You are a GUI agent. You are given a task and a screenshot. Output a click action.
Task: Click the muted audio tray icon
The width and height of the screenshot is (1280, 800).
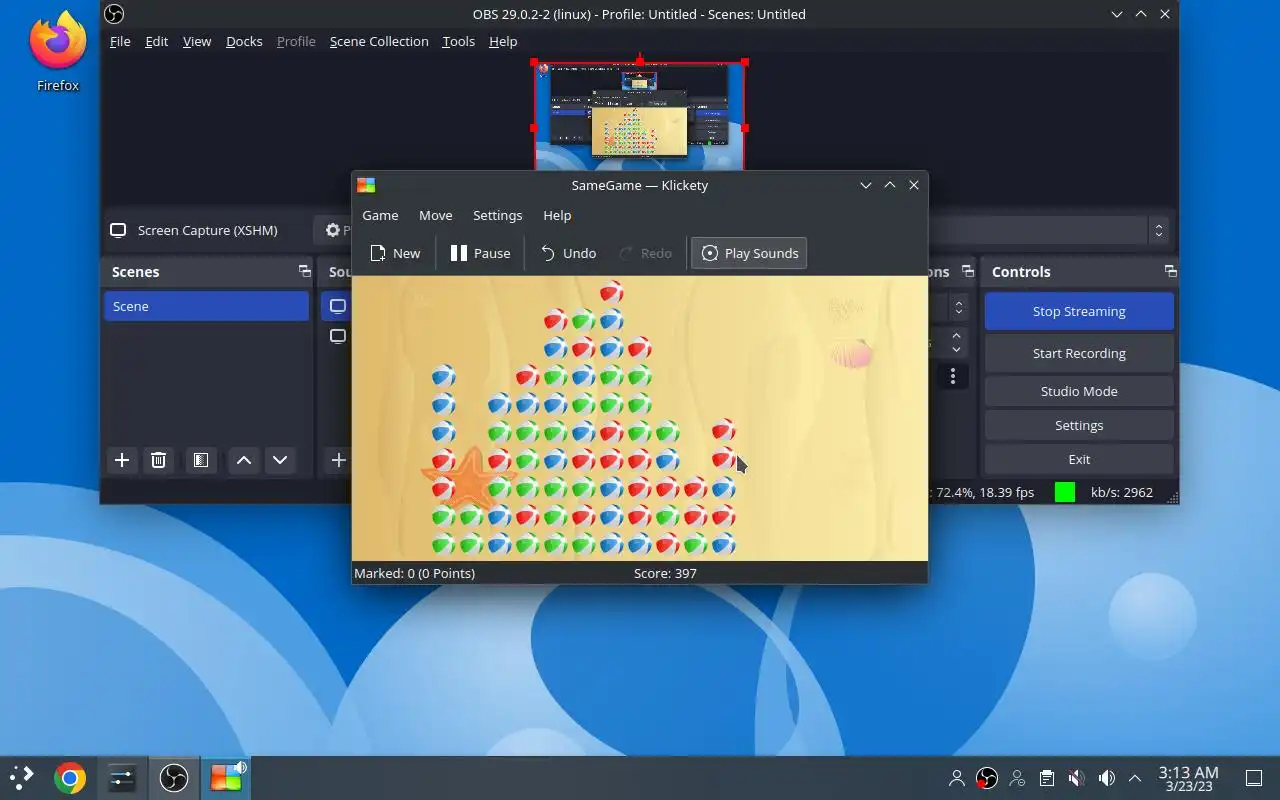pos(1076,778)
